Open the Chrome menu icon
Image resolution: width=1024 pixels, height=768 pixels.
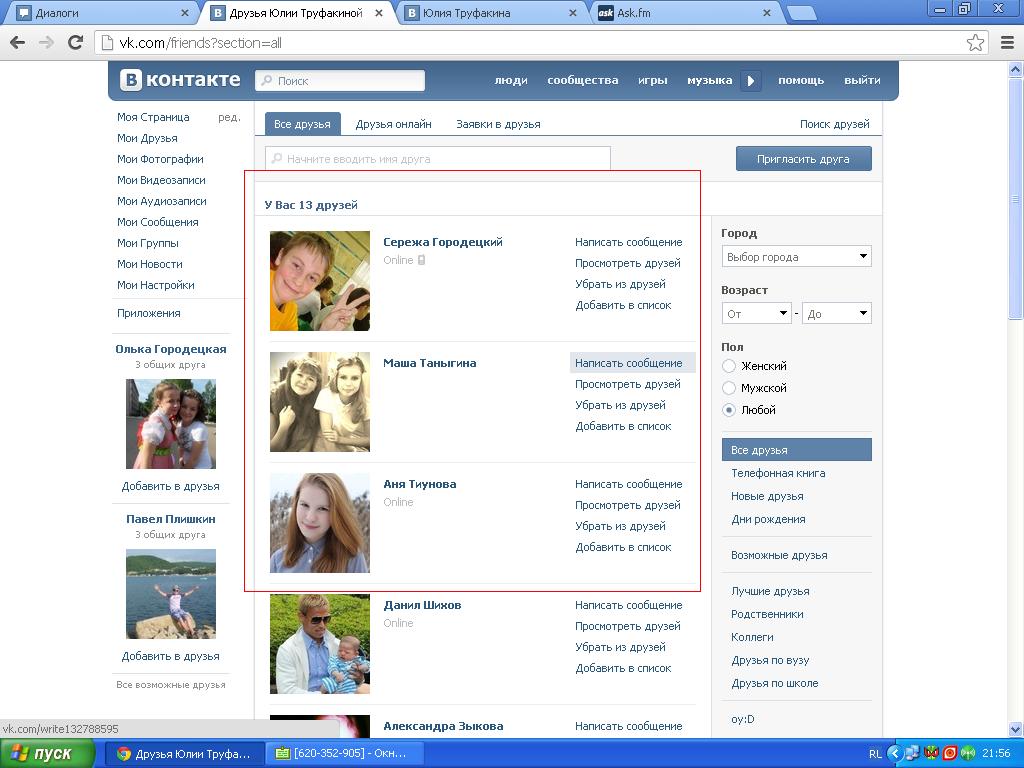pyautogui.click(x=1007, y=43)
